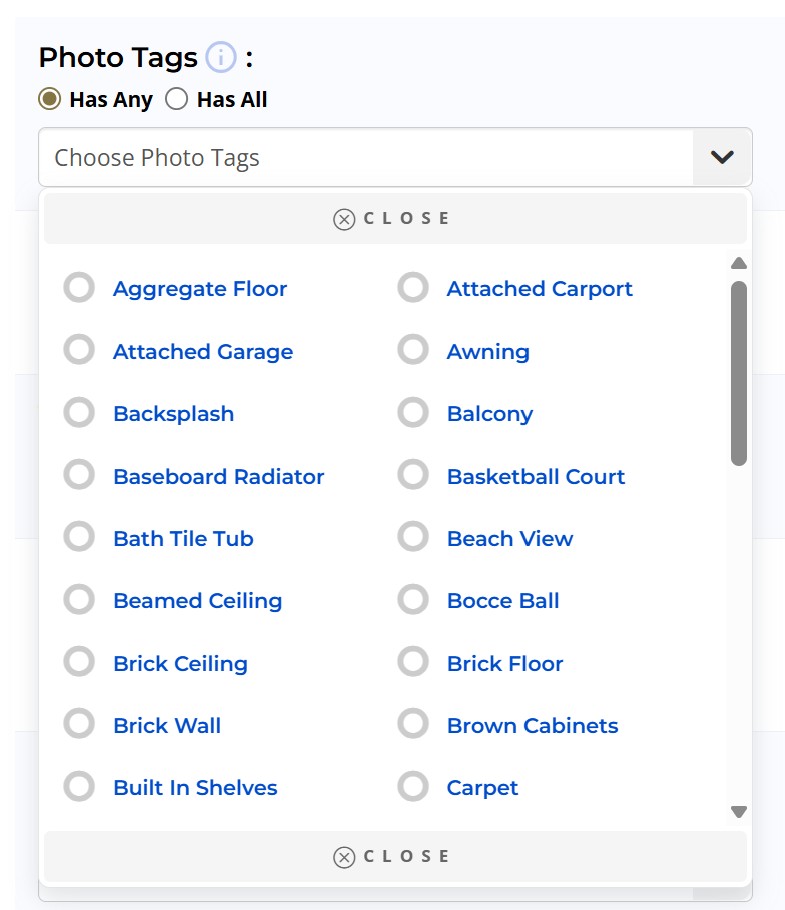Image resolution: width=785 pixels, height=910 pixels.
Task: Pick the Brick Wall tag label
Action: (x=167, y=726)
